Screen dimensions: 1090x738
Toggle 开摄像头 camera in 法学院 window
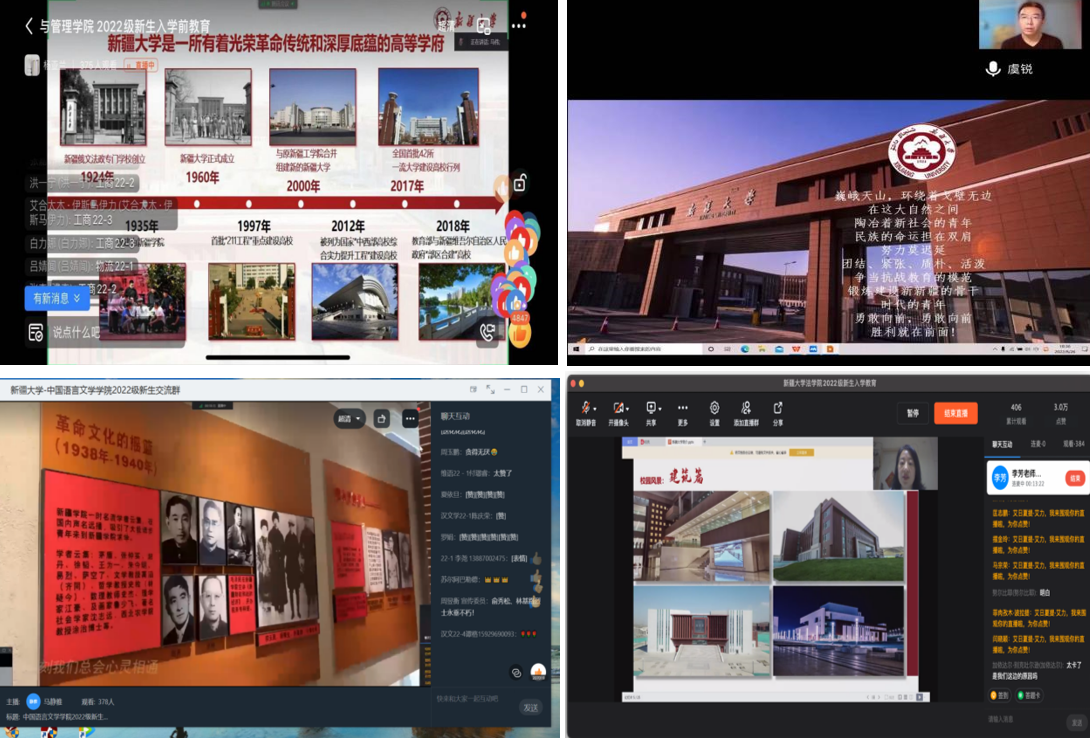tap(617, 413)
